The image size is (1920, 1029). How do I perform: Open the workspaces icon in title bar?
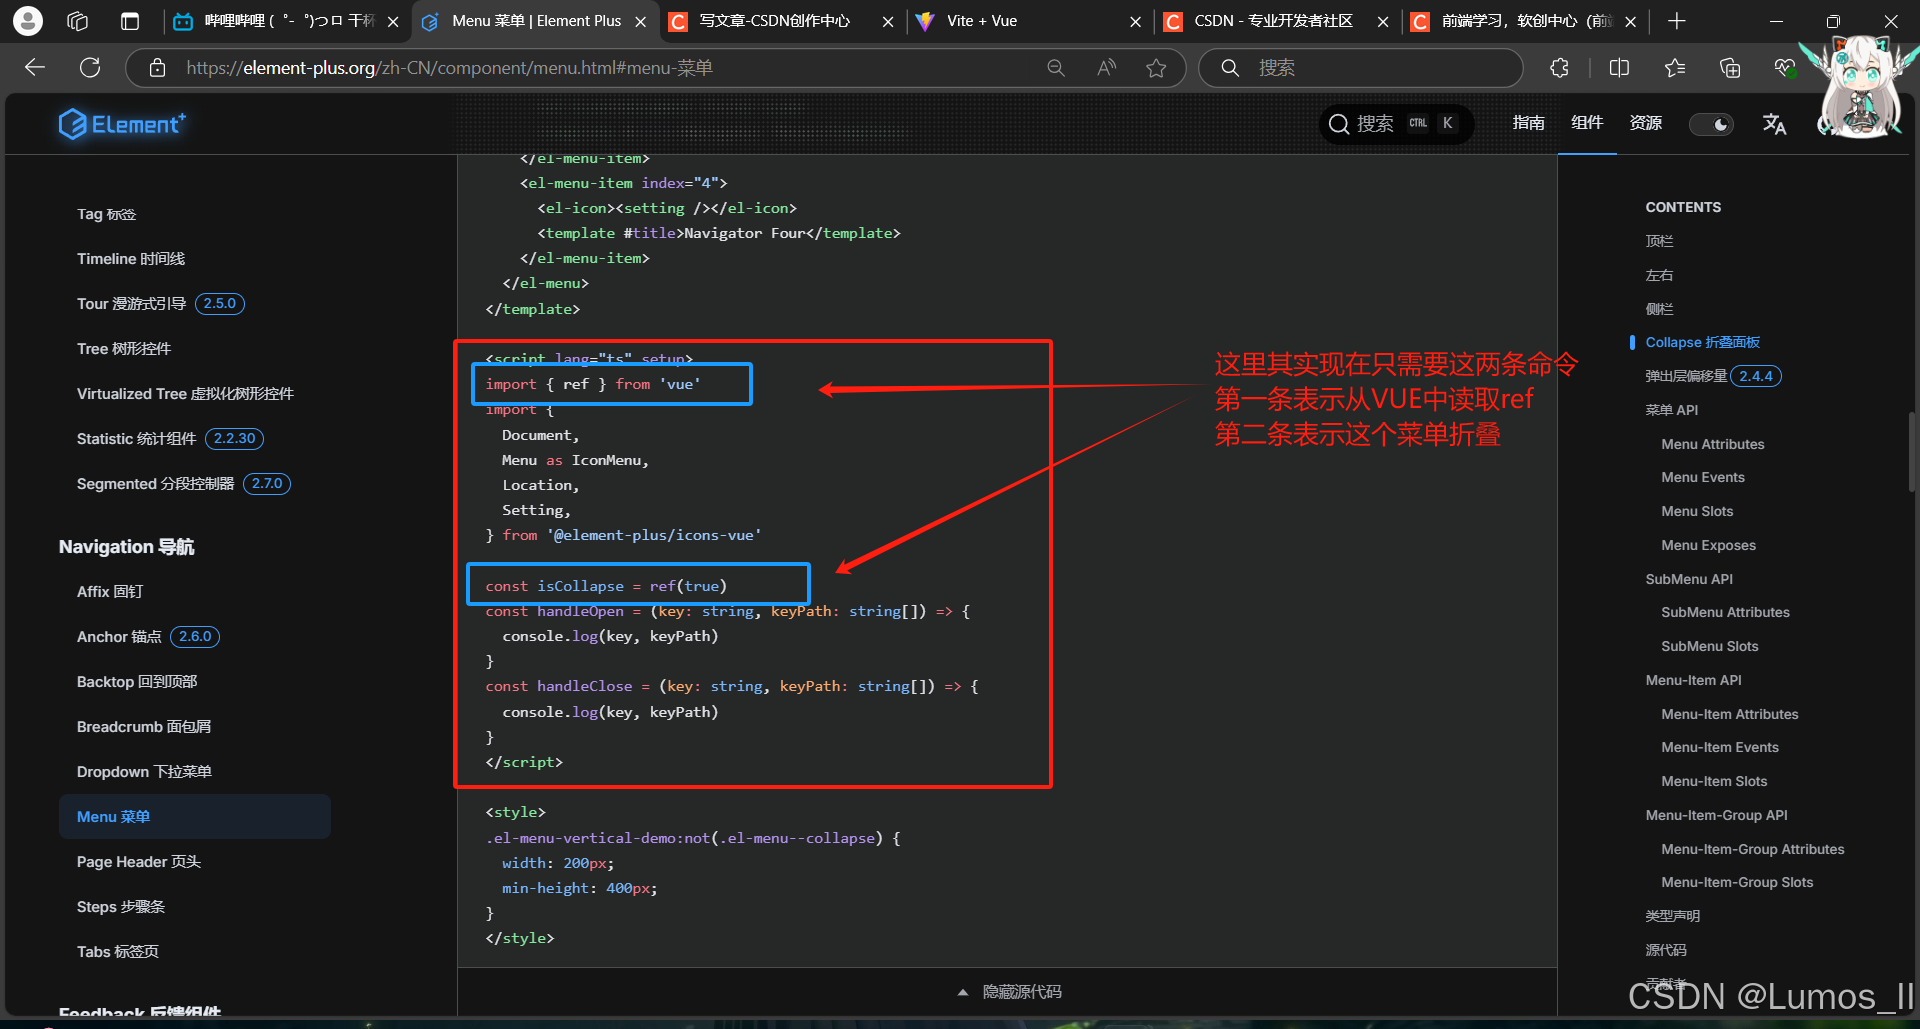tap(78, 21)
